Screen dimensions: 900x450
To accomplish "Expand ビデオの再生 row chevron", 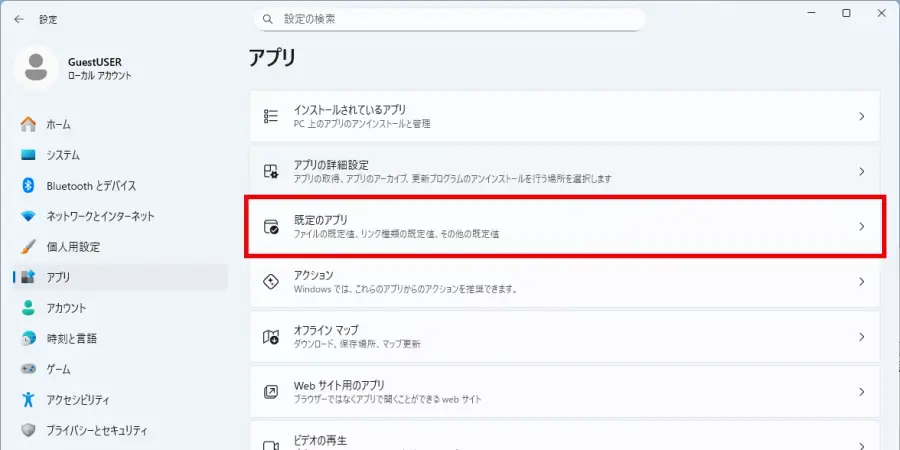I will coord(862,445).
